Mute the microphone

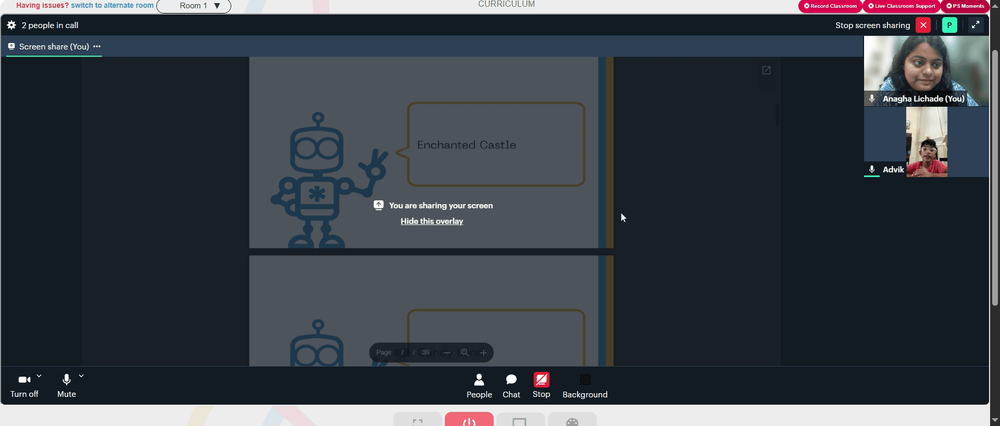click(66, 385)
